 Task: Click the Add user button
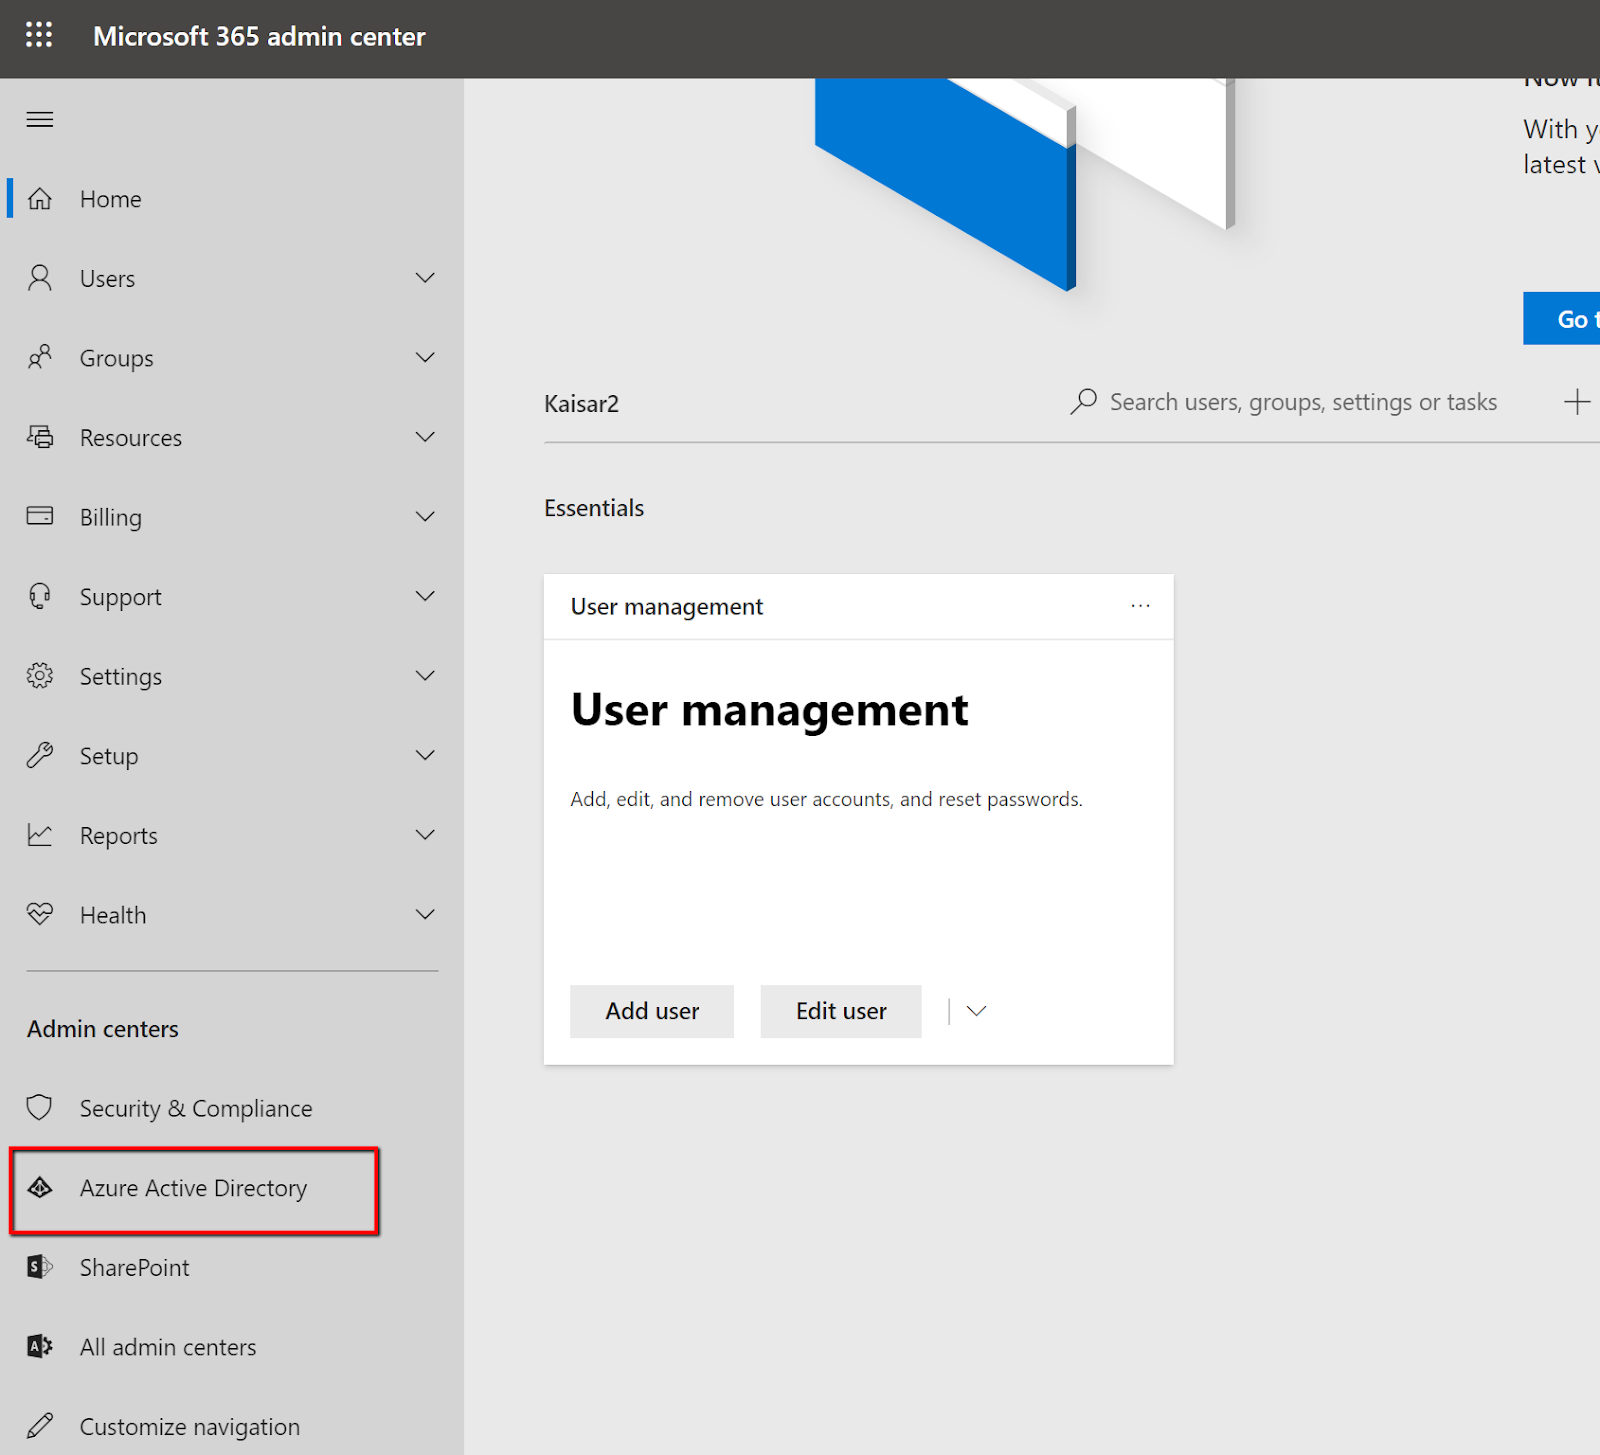652,1011
